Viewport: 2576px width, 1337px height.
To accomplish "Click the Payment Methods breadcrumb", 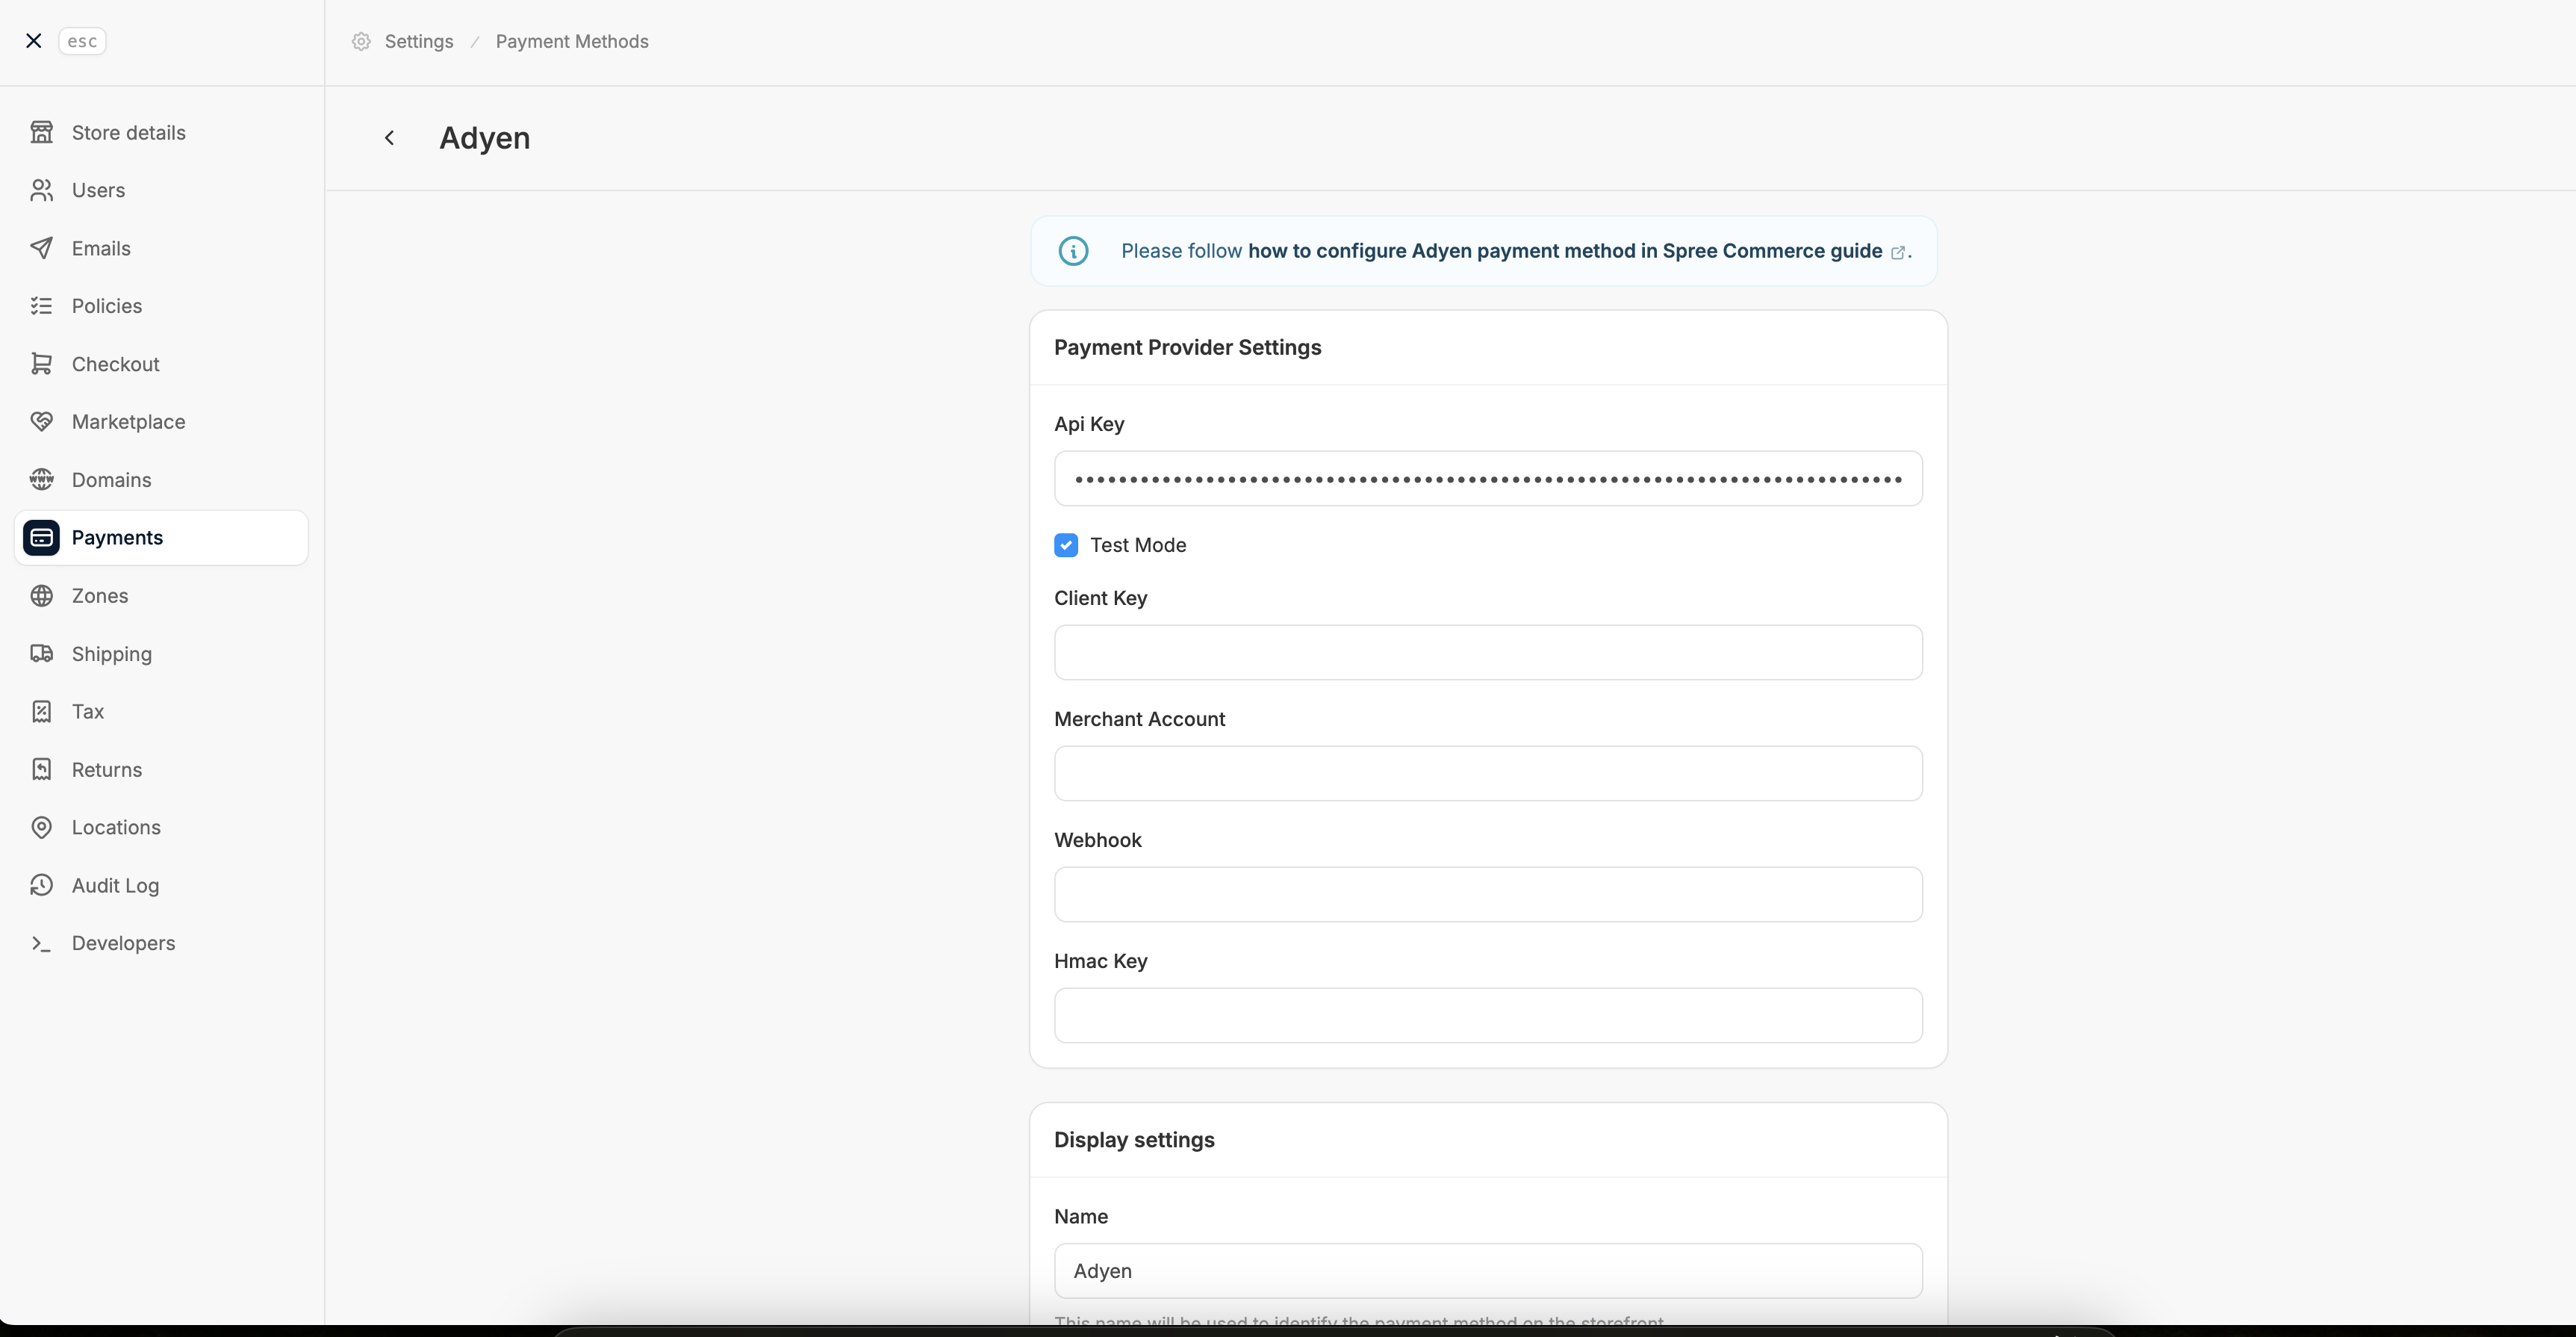I will coord(572,41).
